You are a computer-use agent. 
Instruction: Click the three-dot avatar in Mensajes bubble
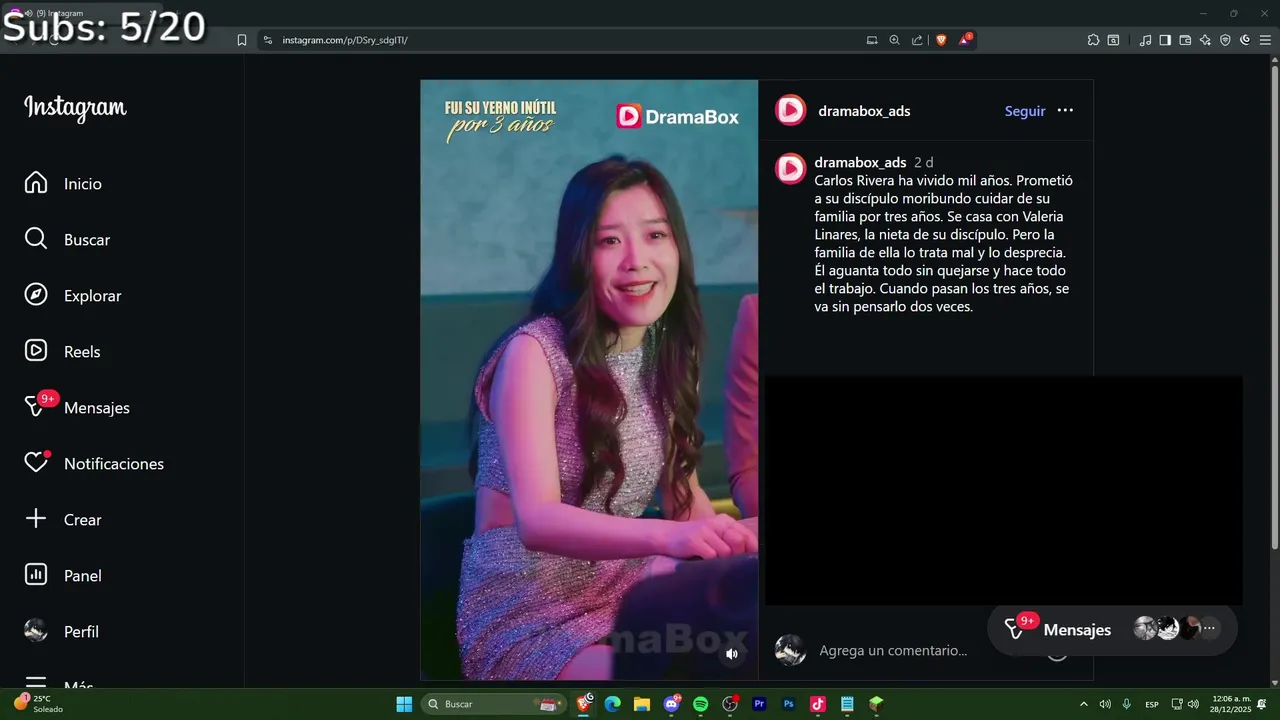(1209, 628)
